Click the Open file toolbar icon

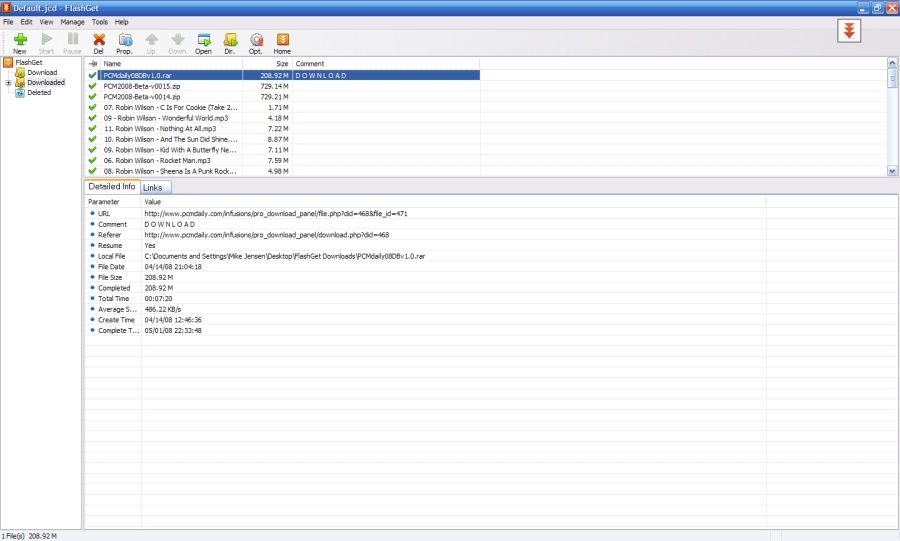[203, 41]
